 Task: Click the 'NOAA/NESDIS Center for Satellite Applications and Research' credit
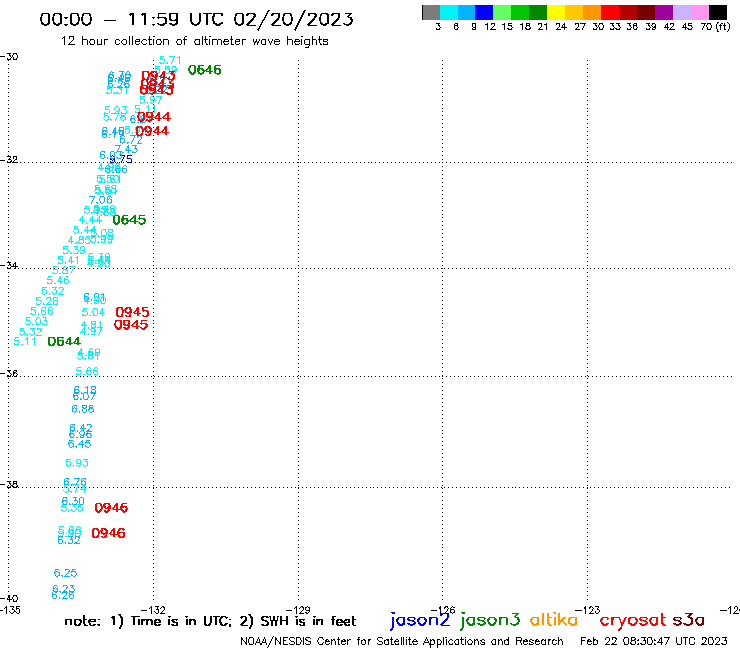coord(402,641)
